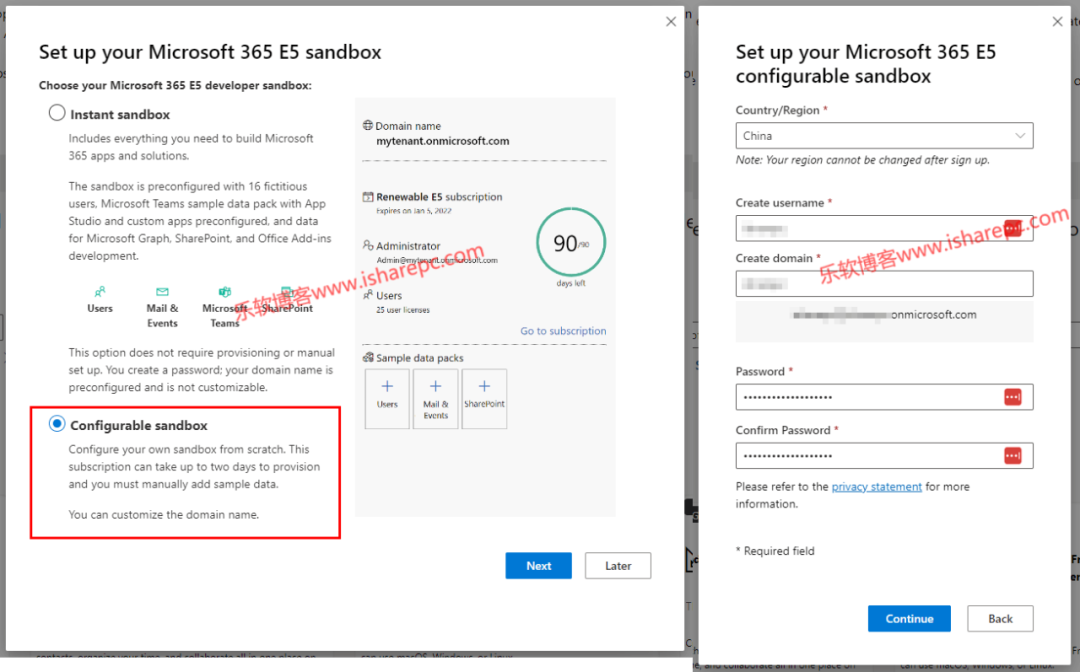Viewport: 1080px width, 672px height.
Task: Open the Country/Region dropdown
Action: pyautogui.click(x=884, y=136)
